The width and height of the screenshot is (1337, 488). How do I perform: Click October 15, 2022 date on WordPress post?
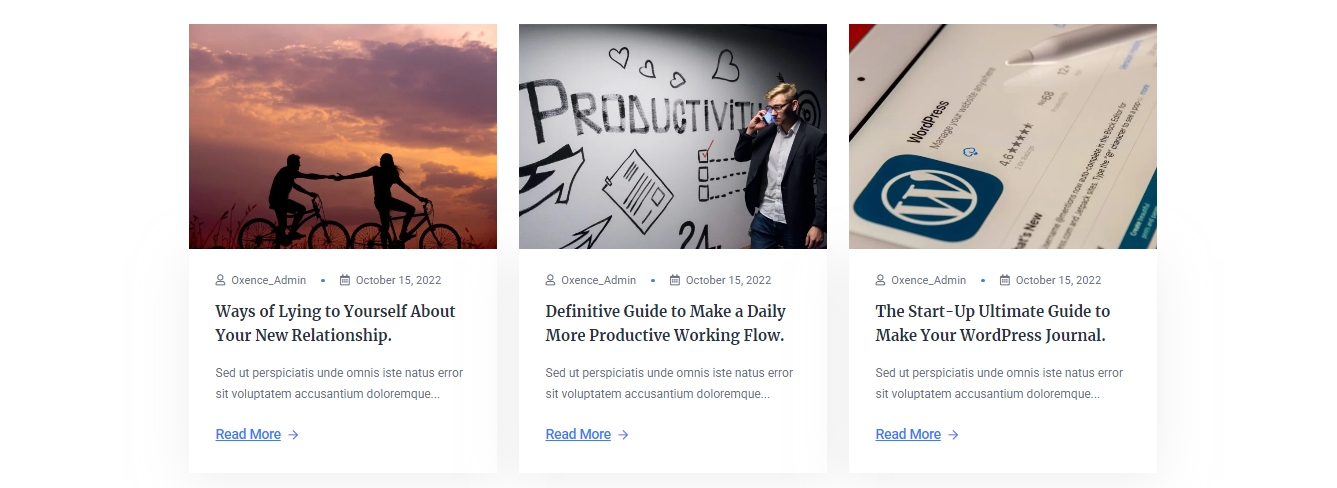(x=1058, y=280)
